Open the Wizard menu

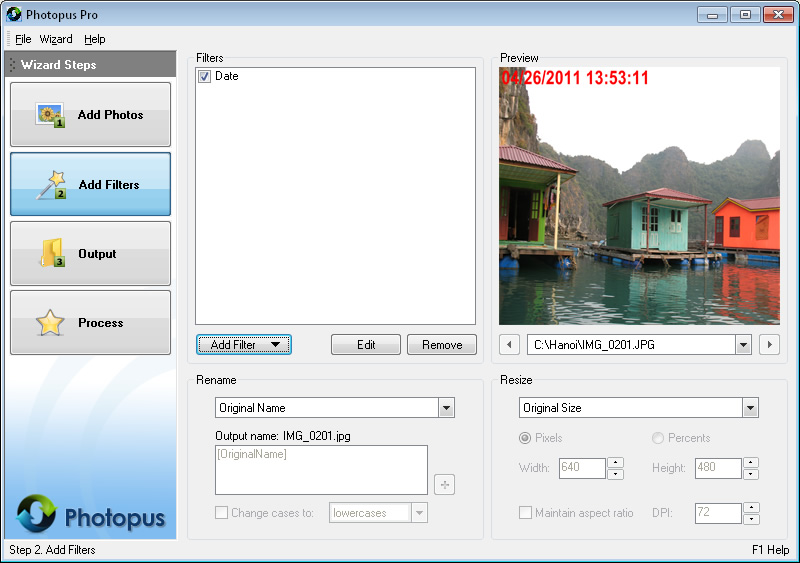56,39
